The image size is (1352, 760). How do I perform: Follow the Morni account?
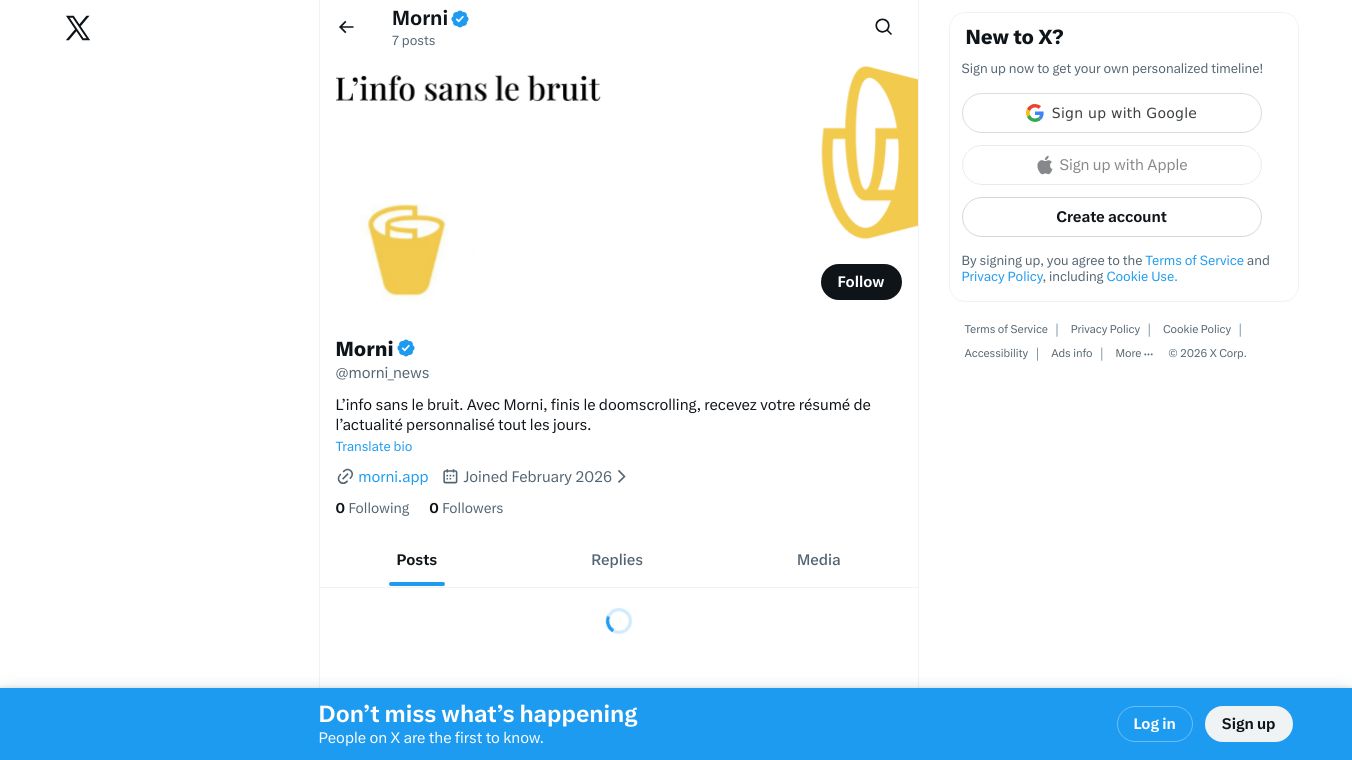(860, 282)
